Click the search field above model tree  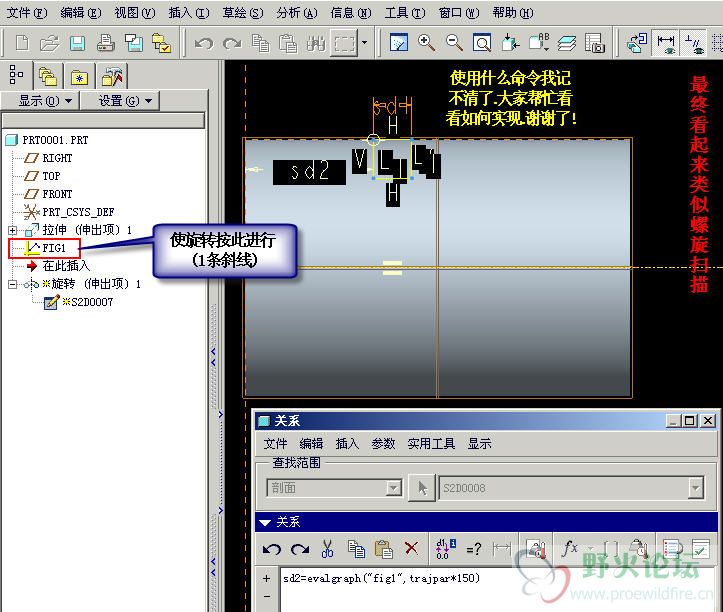click(103, 120)
